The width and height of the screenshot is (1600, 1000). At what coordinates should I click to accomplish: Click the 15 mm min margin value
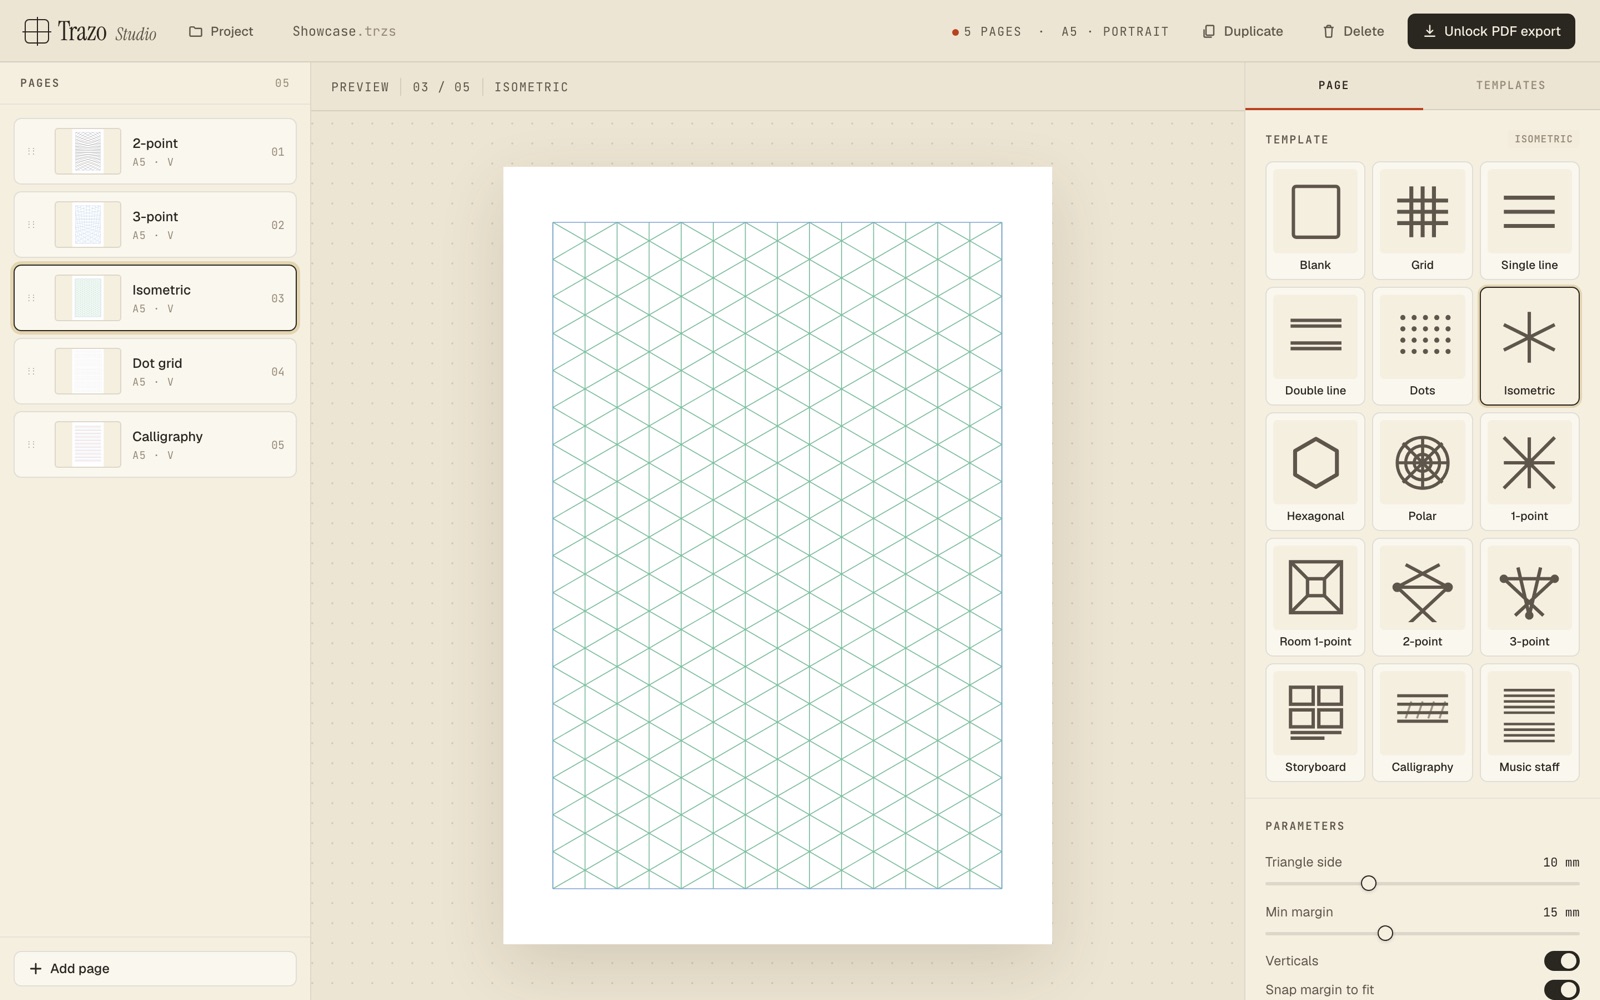(1560, 912)
